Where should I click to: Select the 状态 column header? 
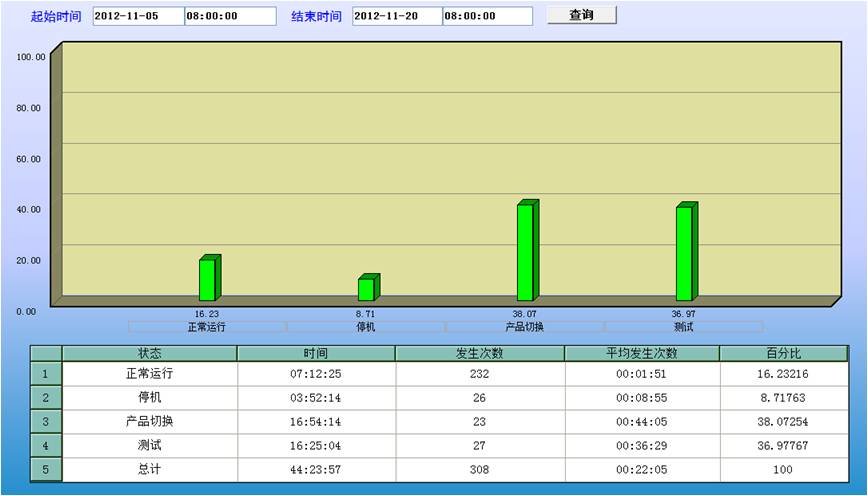click(149, 353)
